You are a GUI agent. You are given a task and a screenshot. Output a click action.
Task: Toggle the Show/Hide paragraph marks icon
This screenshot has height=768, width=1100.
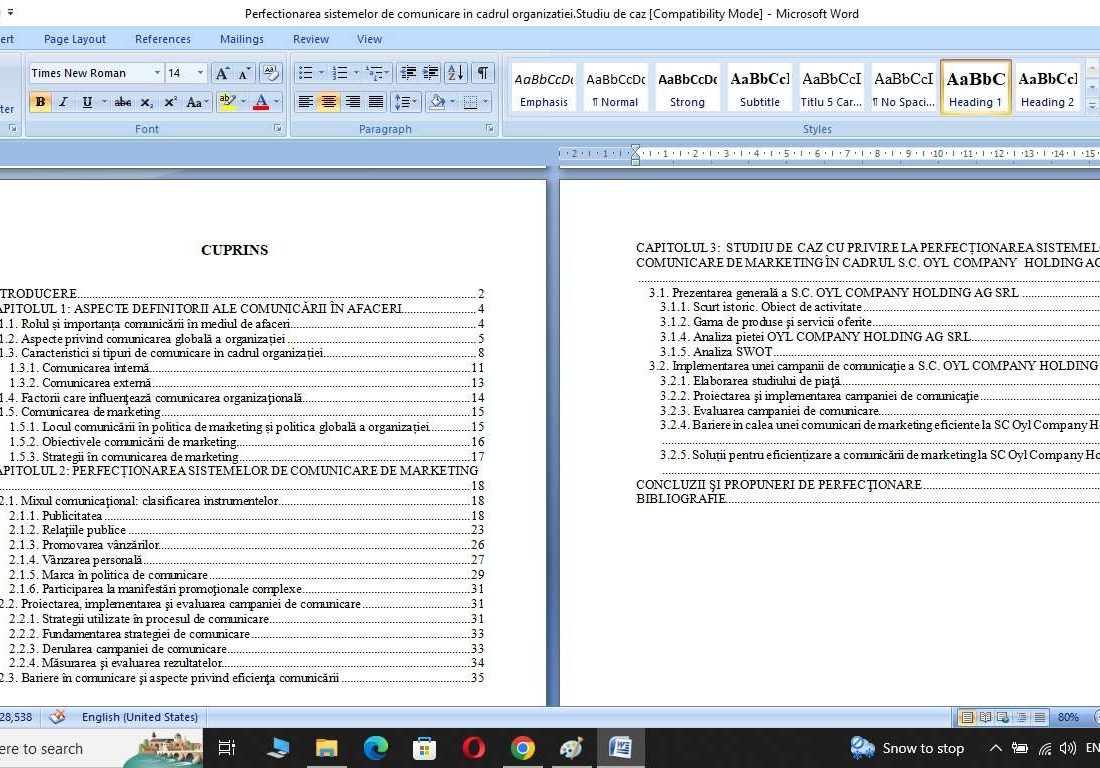click(481, 73)
